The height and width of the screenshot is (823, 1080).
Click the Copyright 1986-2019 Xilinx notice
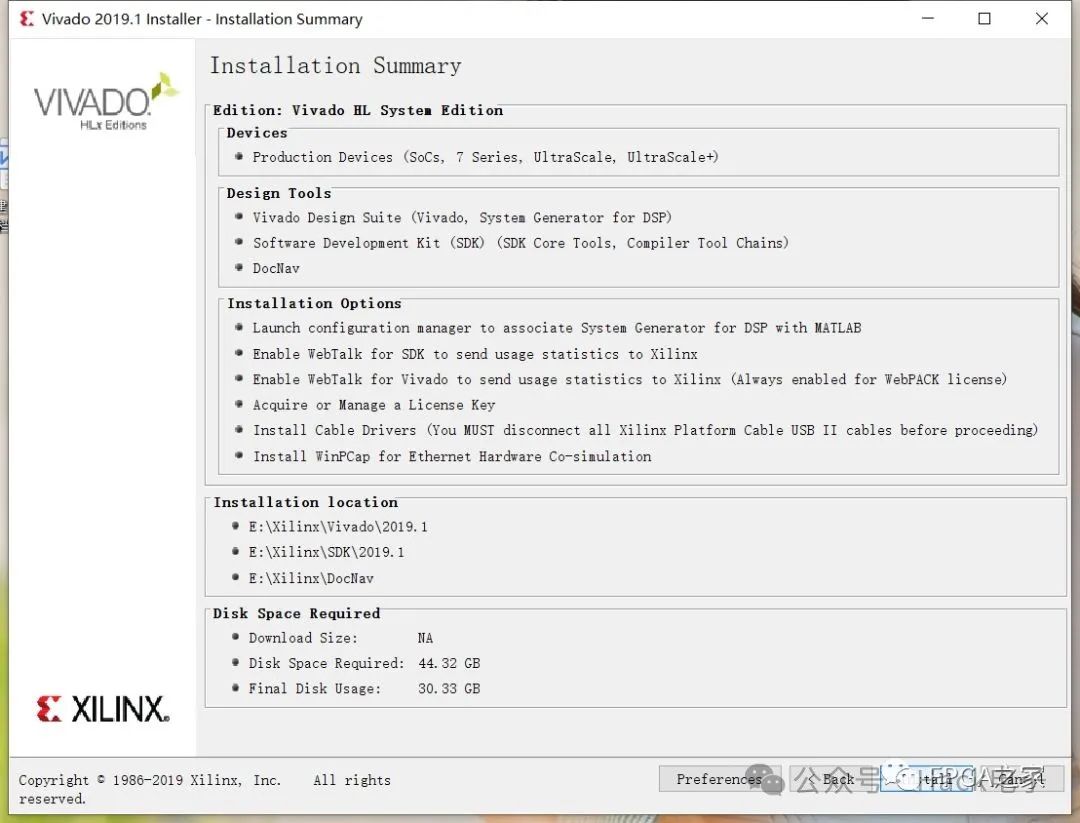[x=205, y=789]
